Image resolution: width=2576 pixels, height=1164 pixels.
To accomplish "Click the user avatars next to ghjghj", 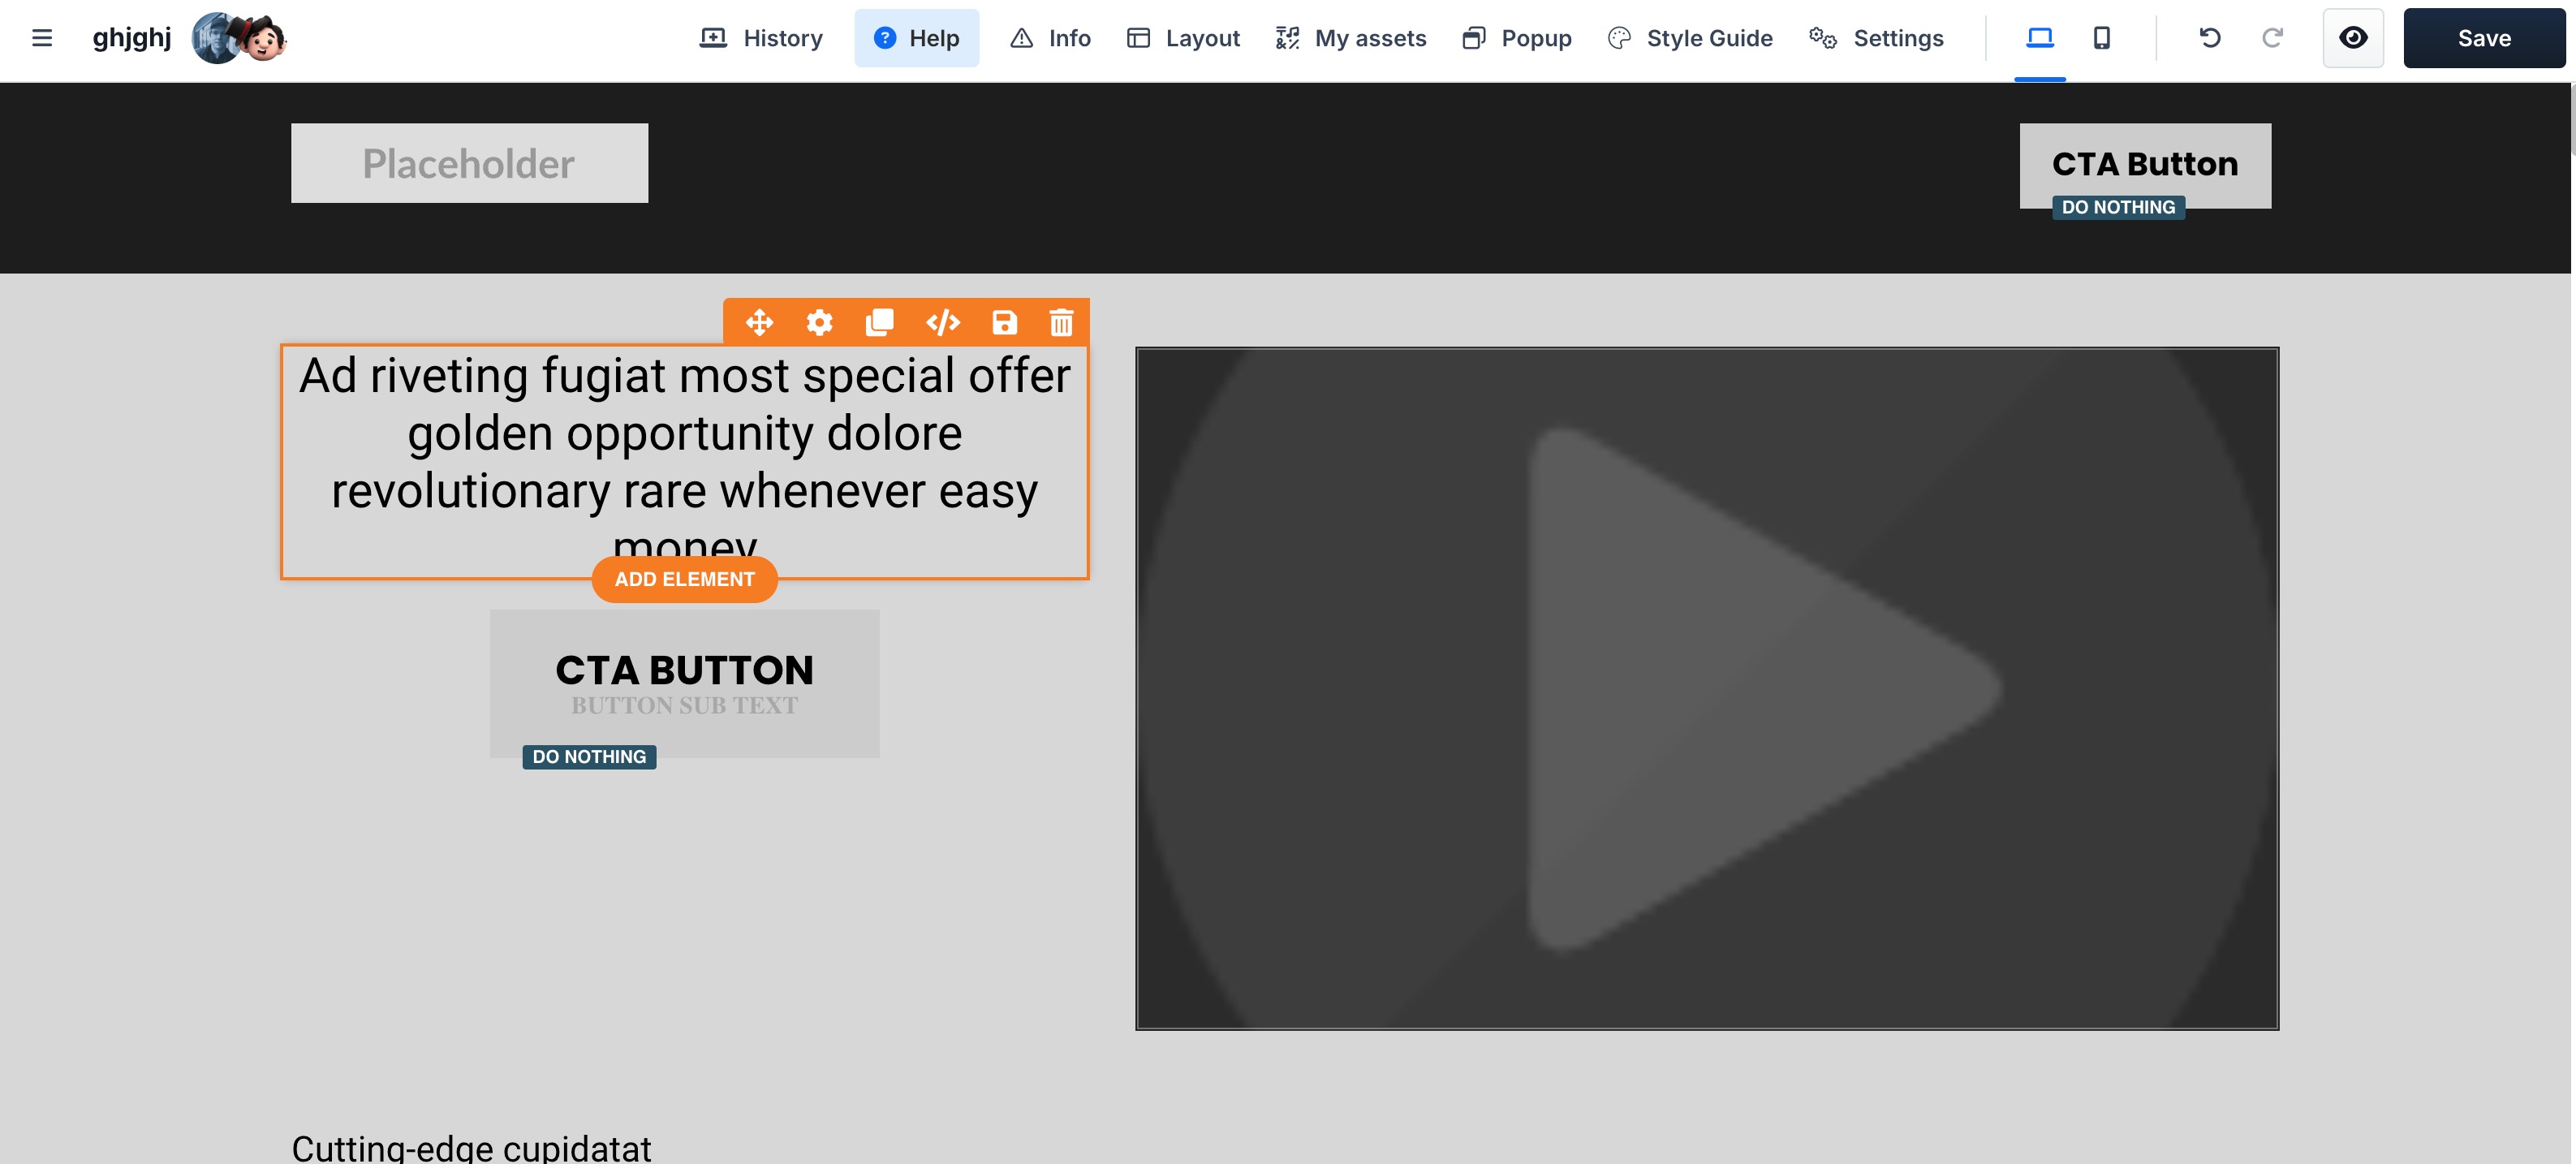I will click(239, 38).
